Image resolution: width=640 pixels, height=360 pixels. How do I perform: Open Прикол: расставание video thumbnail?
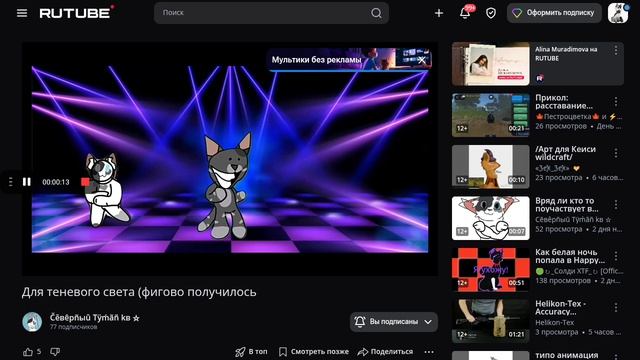(x=491, y=115)
